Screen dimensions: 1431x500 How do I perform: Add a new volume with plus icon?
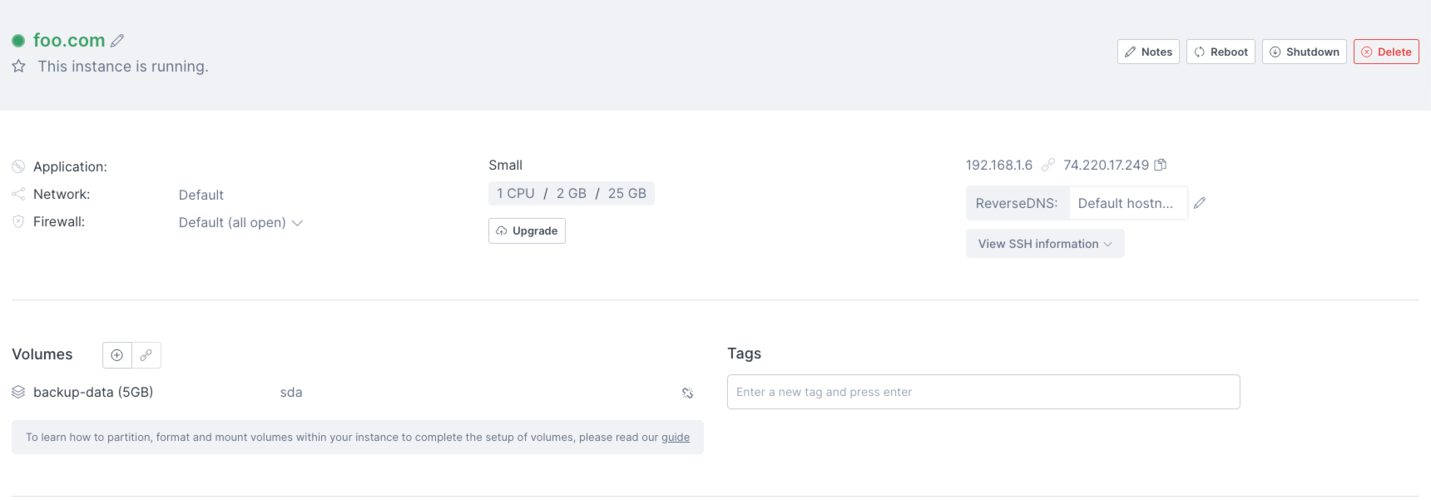click(117, 355)
